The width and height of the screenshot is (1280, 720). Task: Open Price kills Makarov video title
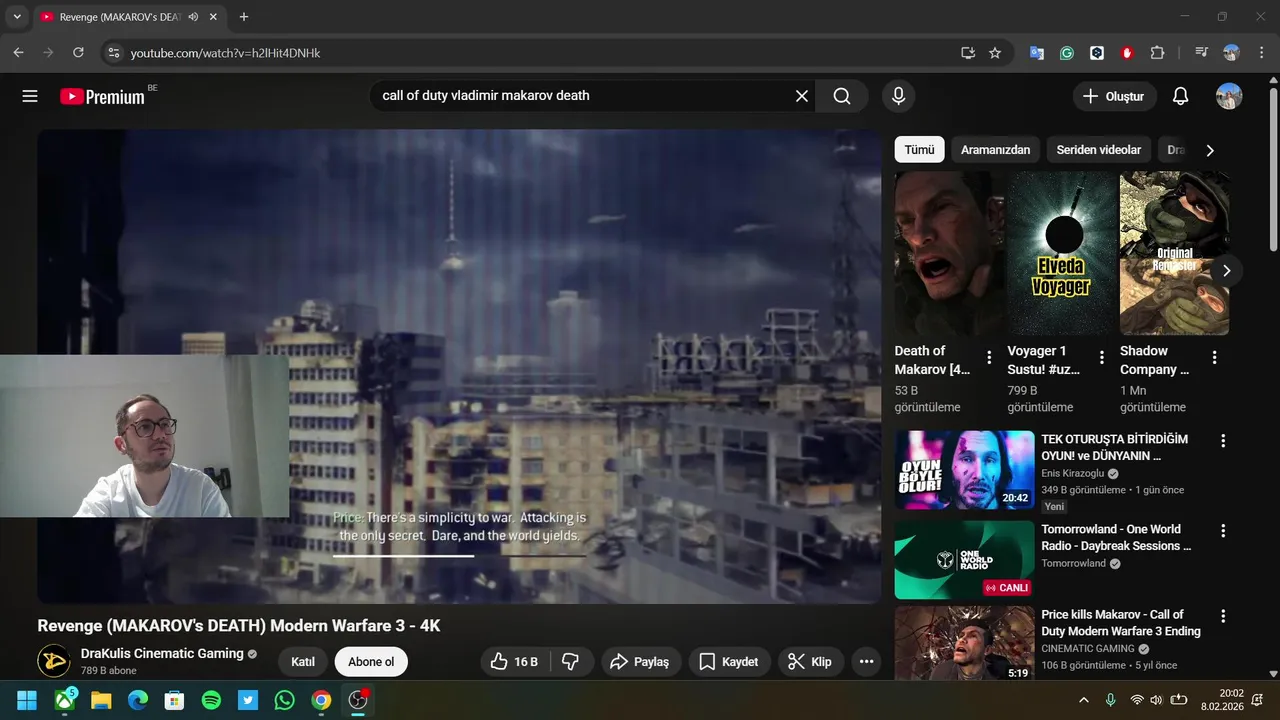(x=1121, y=623)
